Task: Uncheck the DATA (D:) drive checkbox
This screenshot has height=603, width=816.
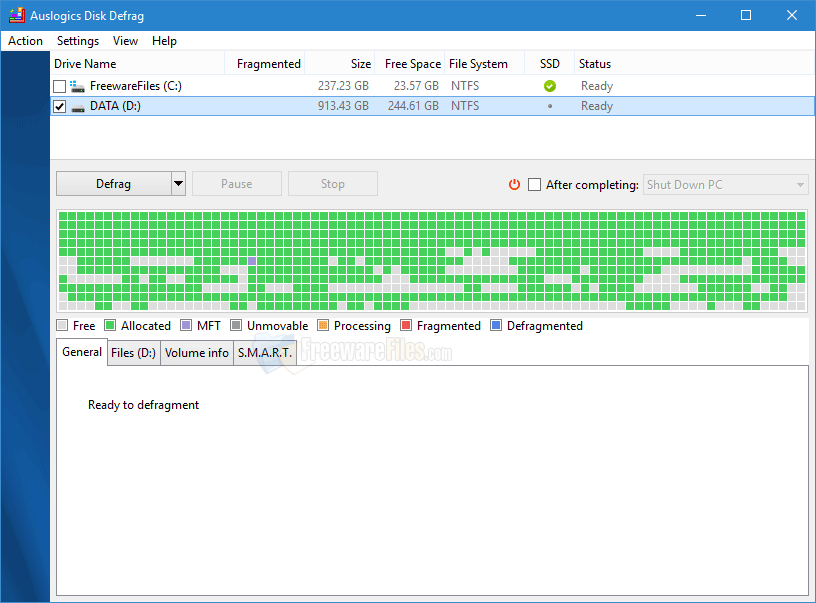Action: [x=59, y=106]
